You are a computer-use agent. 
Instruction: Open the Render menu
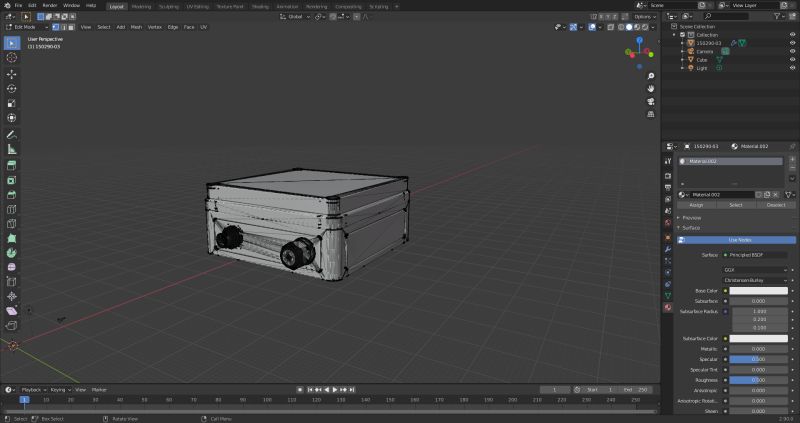(49, 6)
